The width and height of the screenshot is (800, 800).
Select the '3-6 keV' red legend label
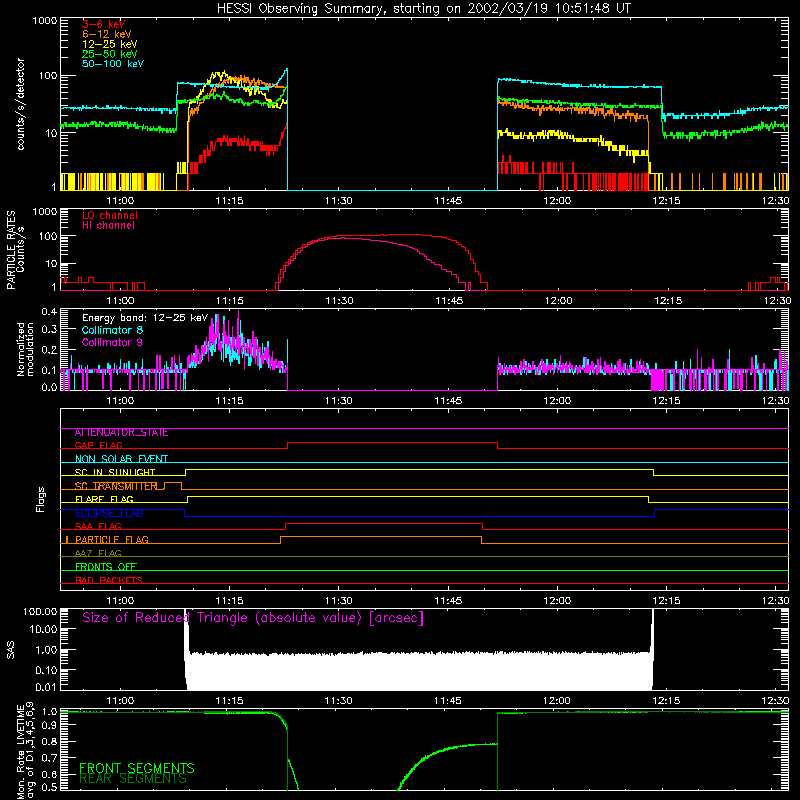[x=104, y=24]
